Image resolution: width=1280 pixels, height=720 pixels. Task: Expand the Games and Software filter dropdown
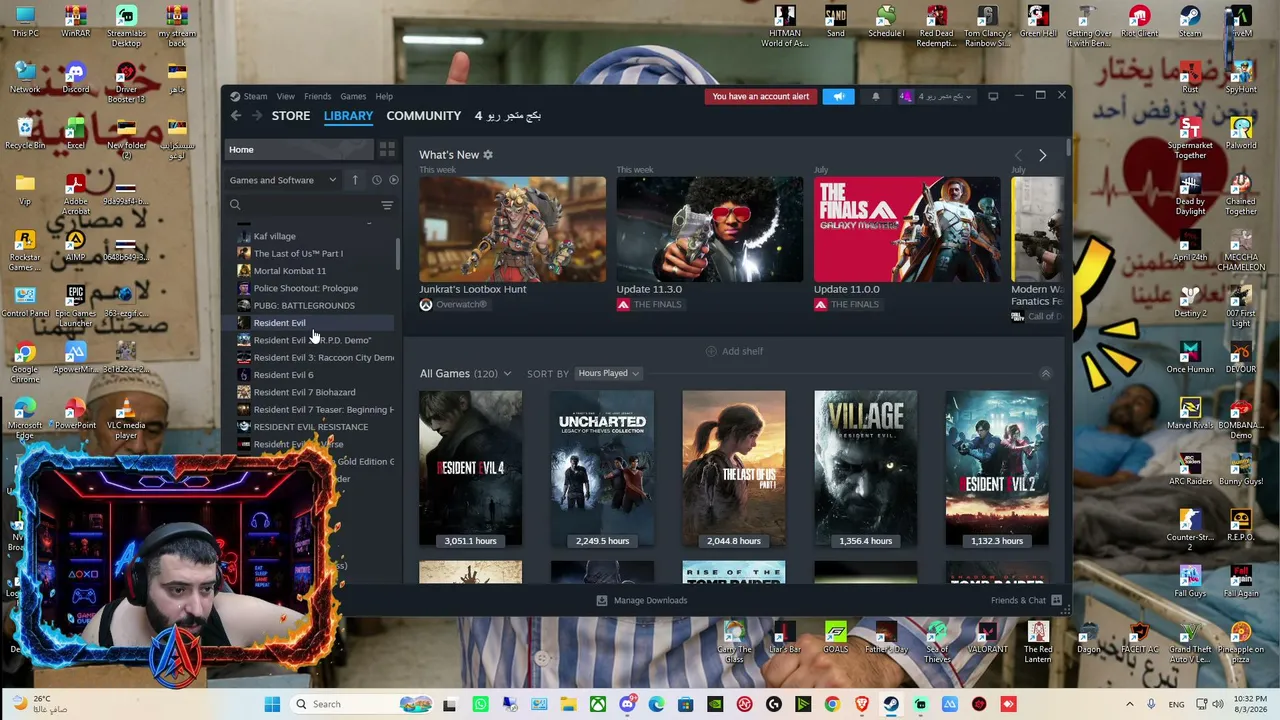[x=284, y=180]
